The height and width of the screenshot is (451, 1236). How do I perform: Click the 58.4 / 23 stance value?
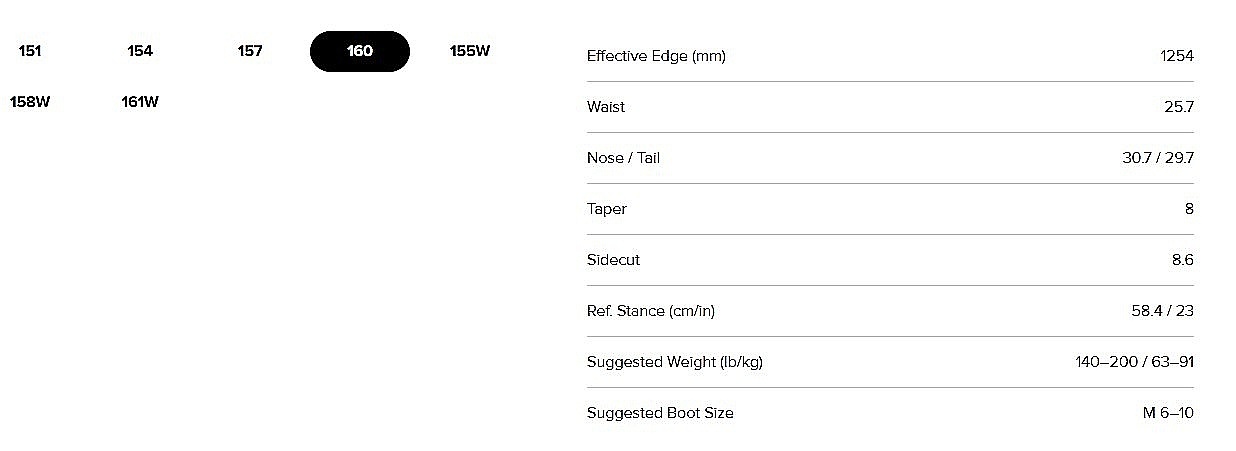1163,311
